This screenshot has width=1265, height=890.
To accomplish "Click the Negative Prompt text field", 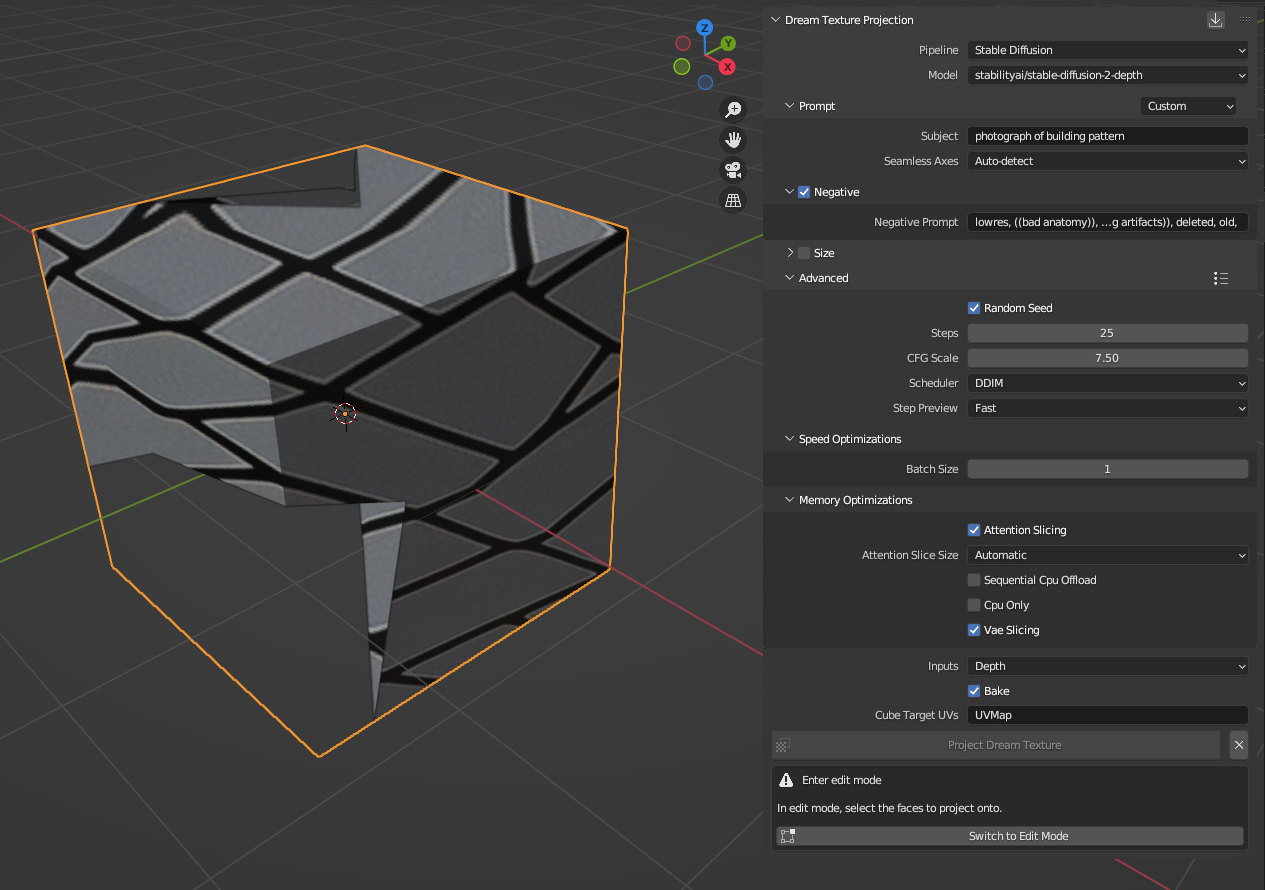I will coord(1108,222).
